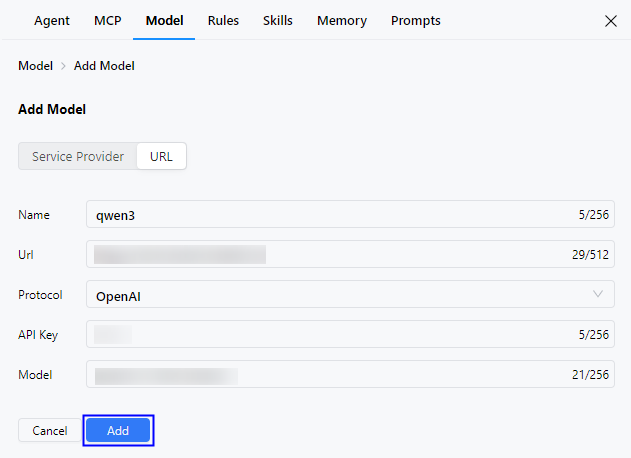
Task: Expand the Protocol dropdown chevron arrow
Action: [x=598, y=294]
